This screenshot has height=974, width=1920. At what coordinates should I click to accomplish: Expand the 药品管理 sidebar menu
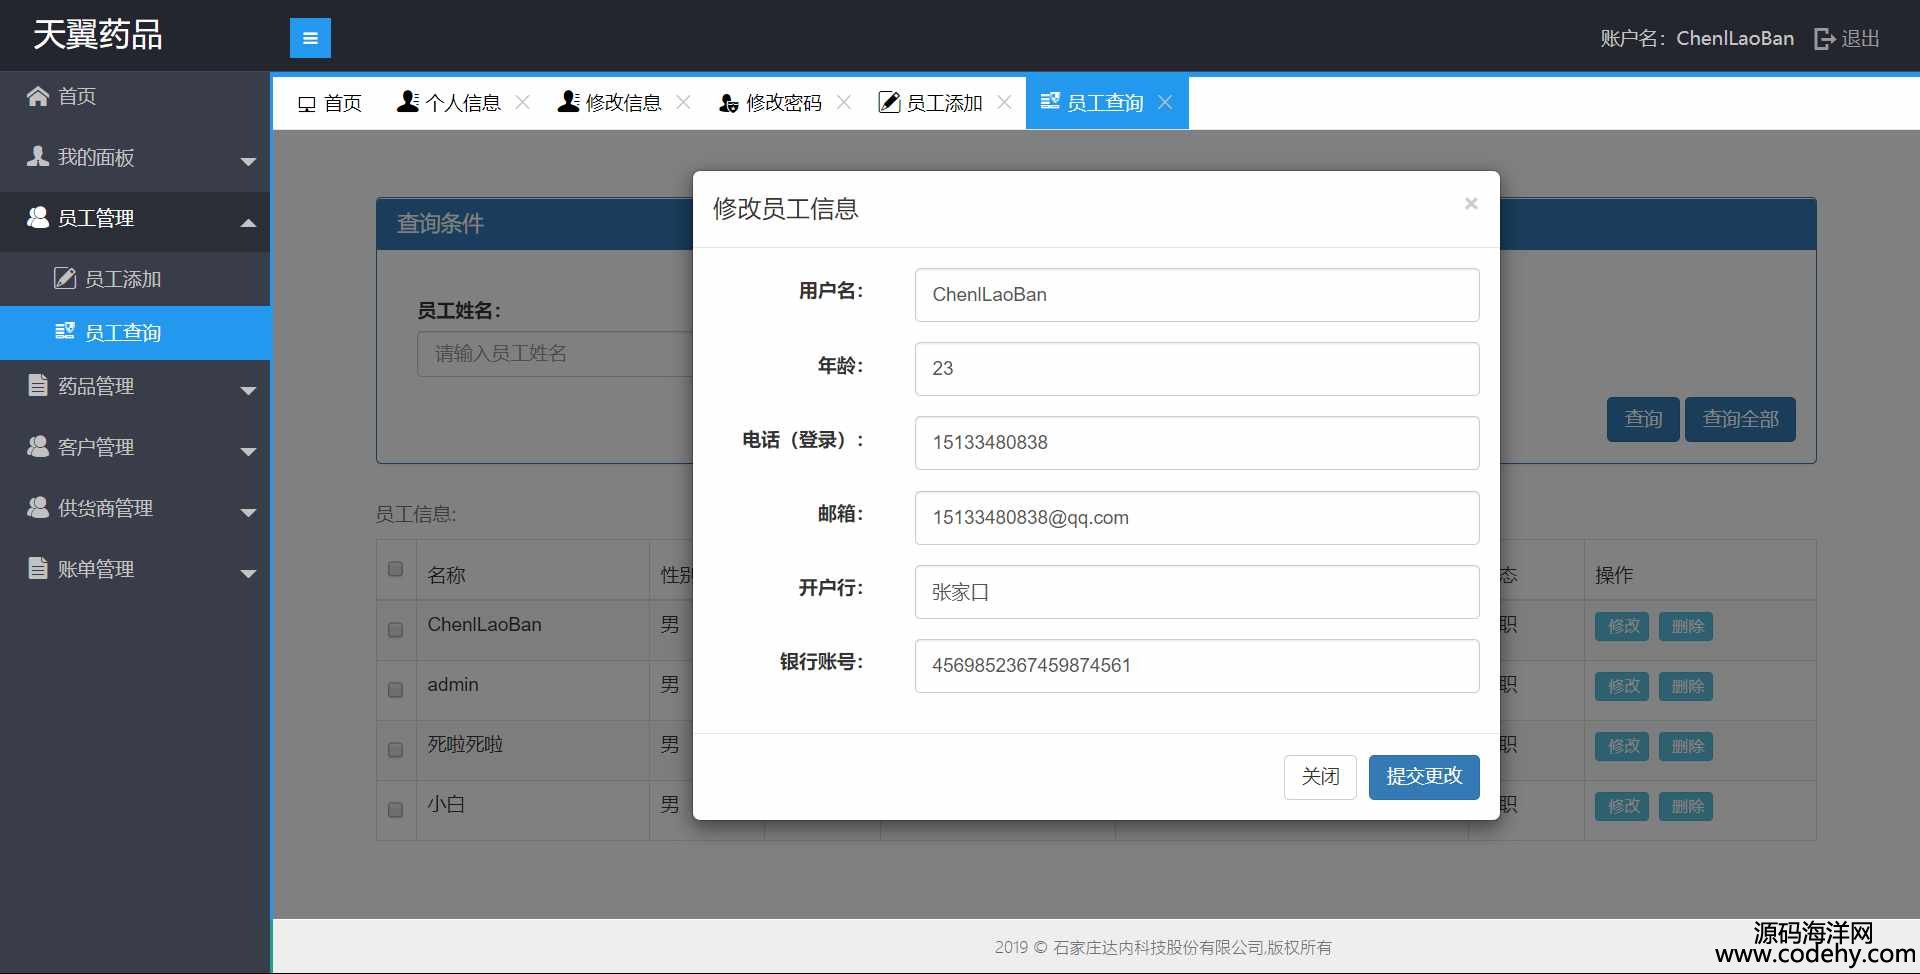(135, 386)
